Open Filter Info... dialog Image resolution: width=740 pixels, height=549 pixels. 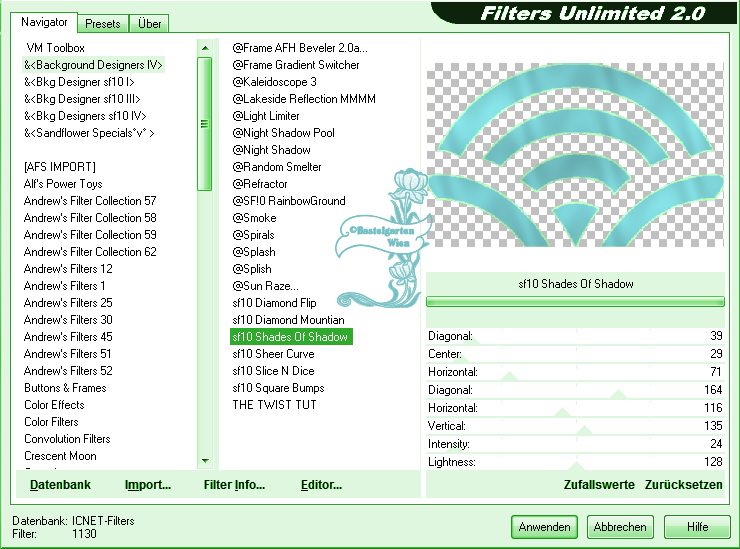(x=234, y=485)
